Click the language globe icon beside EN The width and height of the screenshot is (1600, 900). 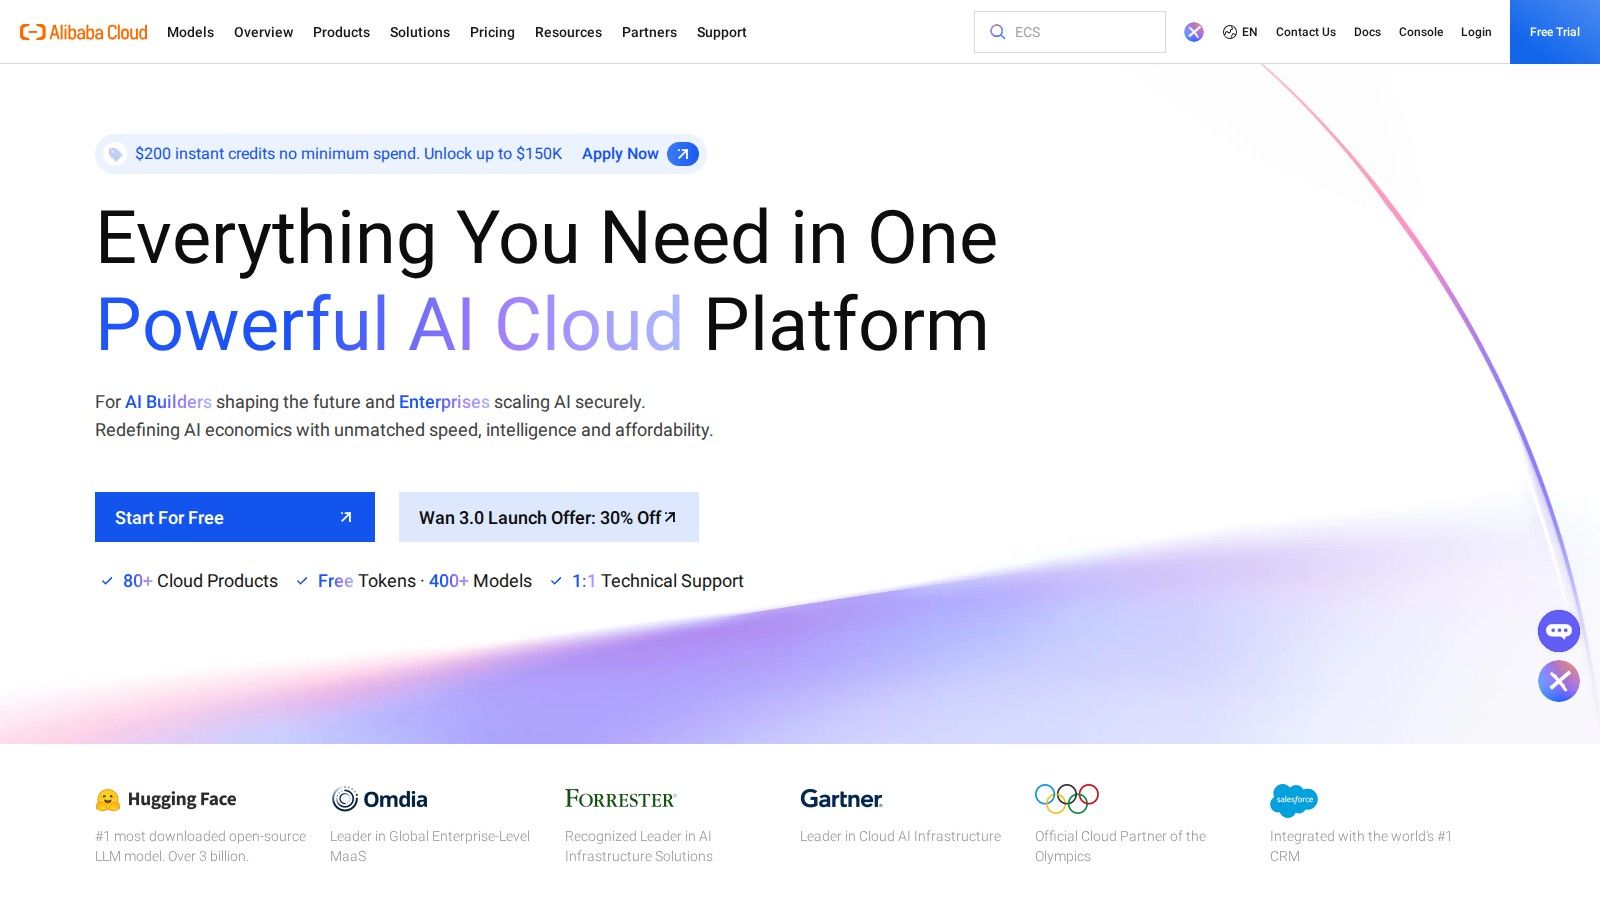click(x=1230, y=32)
